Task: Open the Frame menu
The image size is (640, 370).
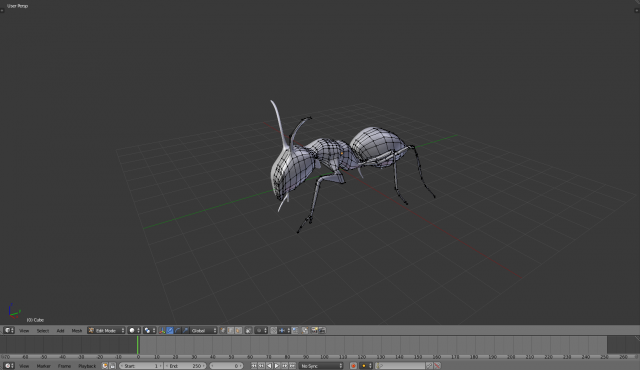Action: [64, 366]
